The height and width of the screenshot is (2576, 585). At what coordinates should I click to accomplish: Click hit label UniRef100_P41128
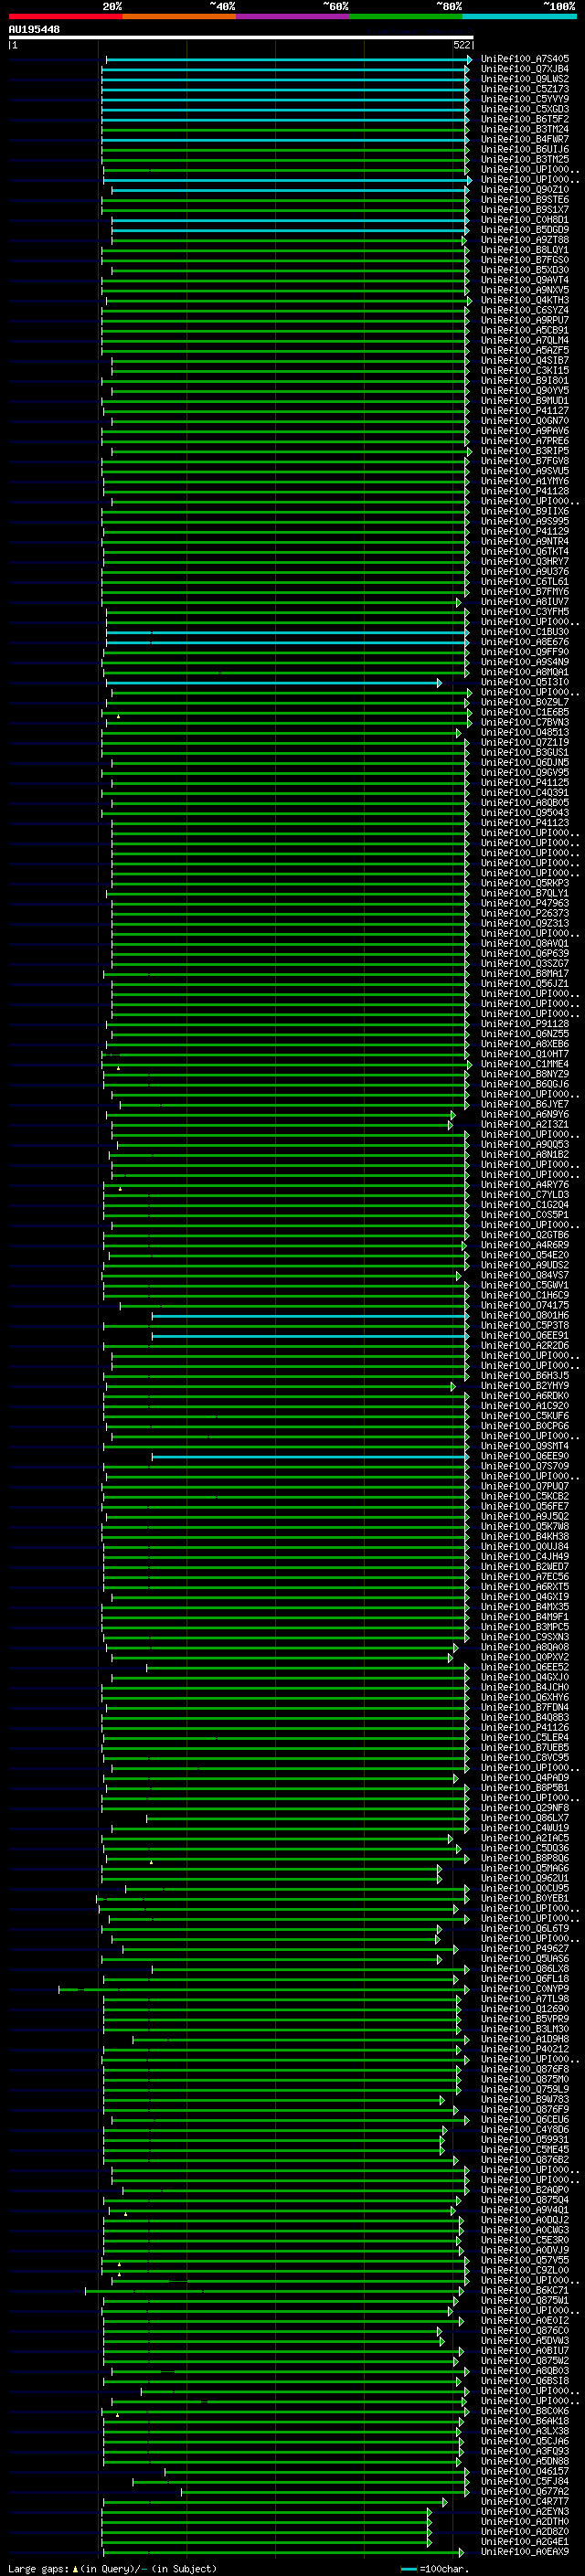(525, 491)
